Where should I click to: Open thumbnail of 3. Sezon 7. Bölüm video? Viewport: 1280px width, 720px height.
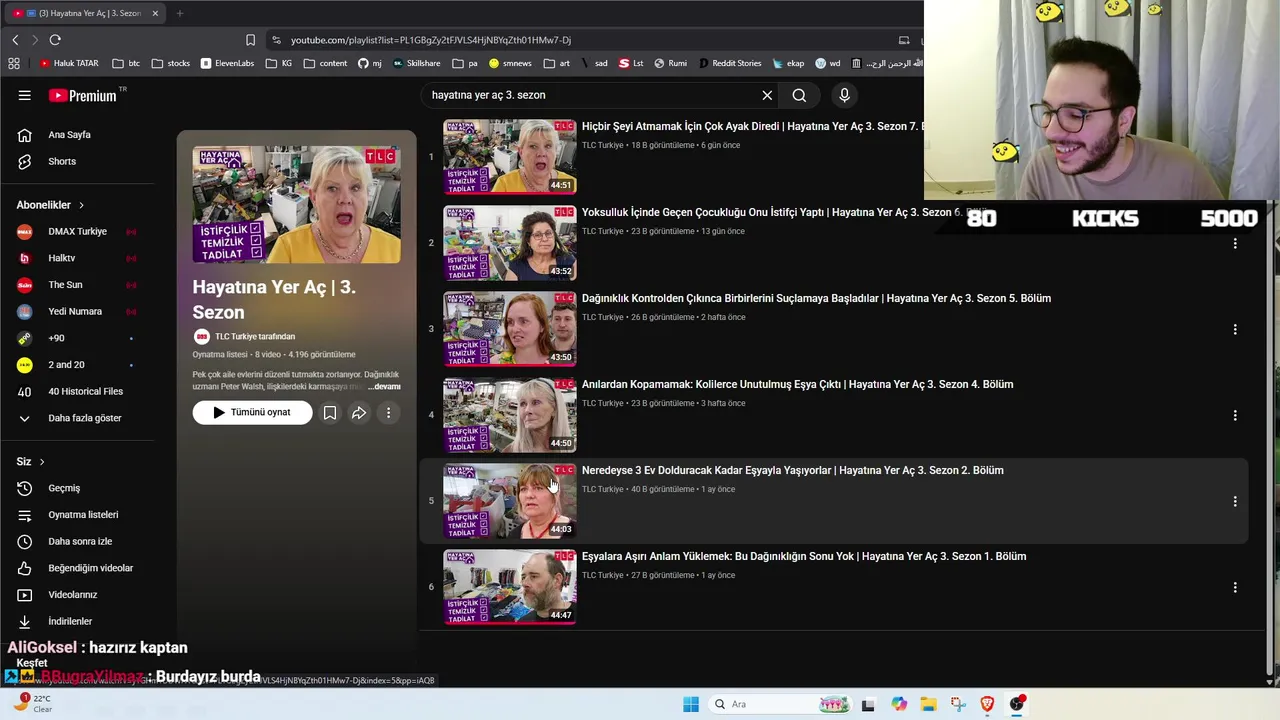510,157
